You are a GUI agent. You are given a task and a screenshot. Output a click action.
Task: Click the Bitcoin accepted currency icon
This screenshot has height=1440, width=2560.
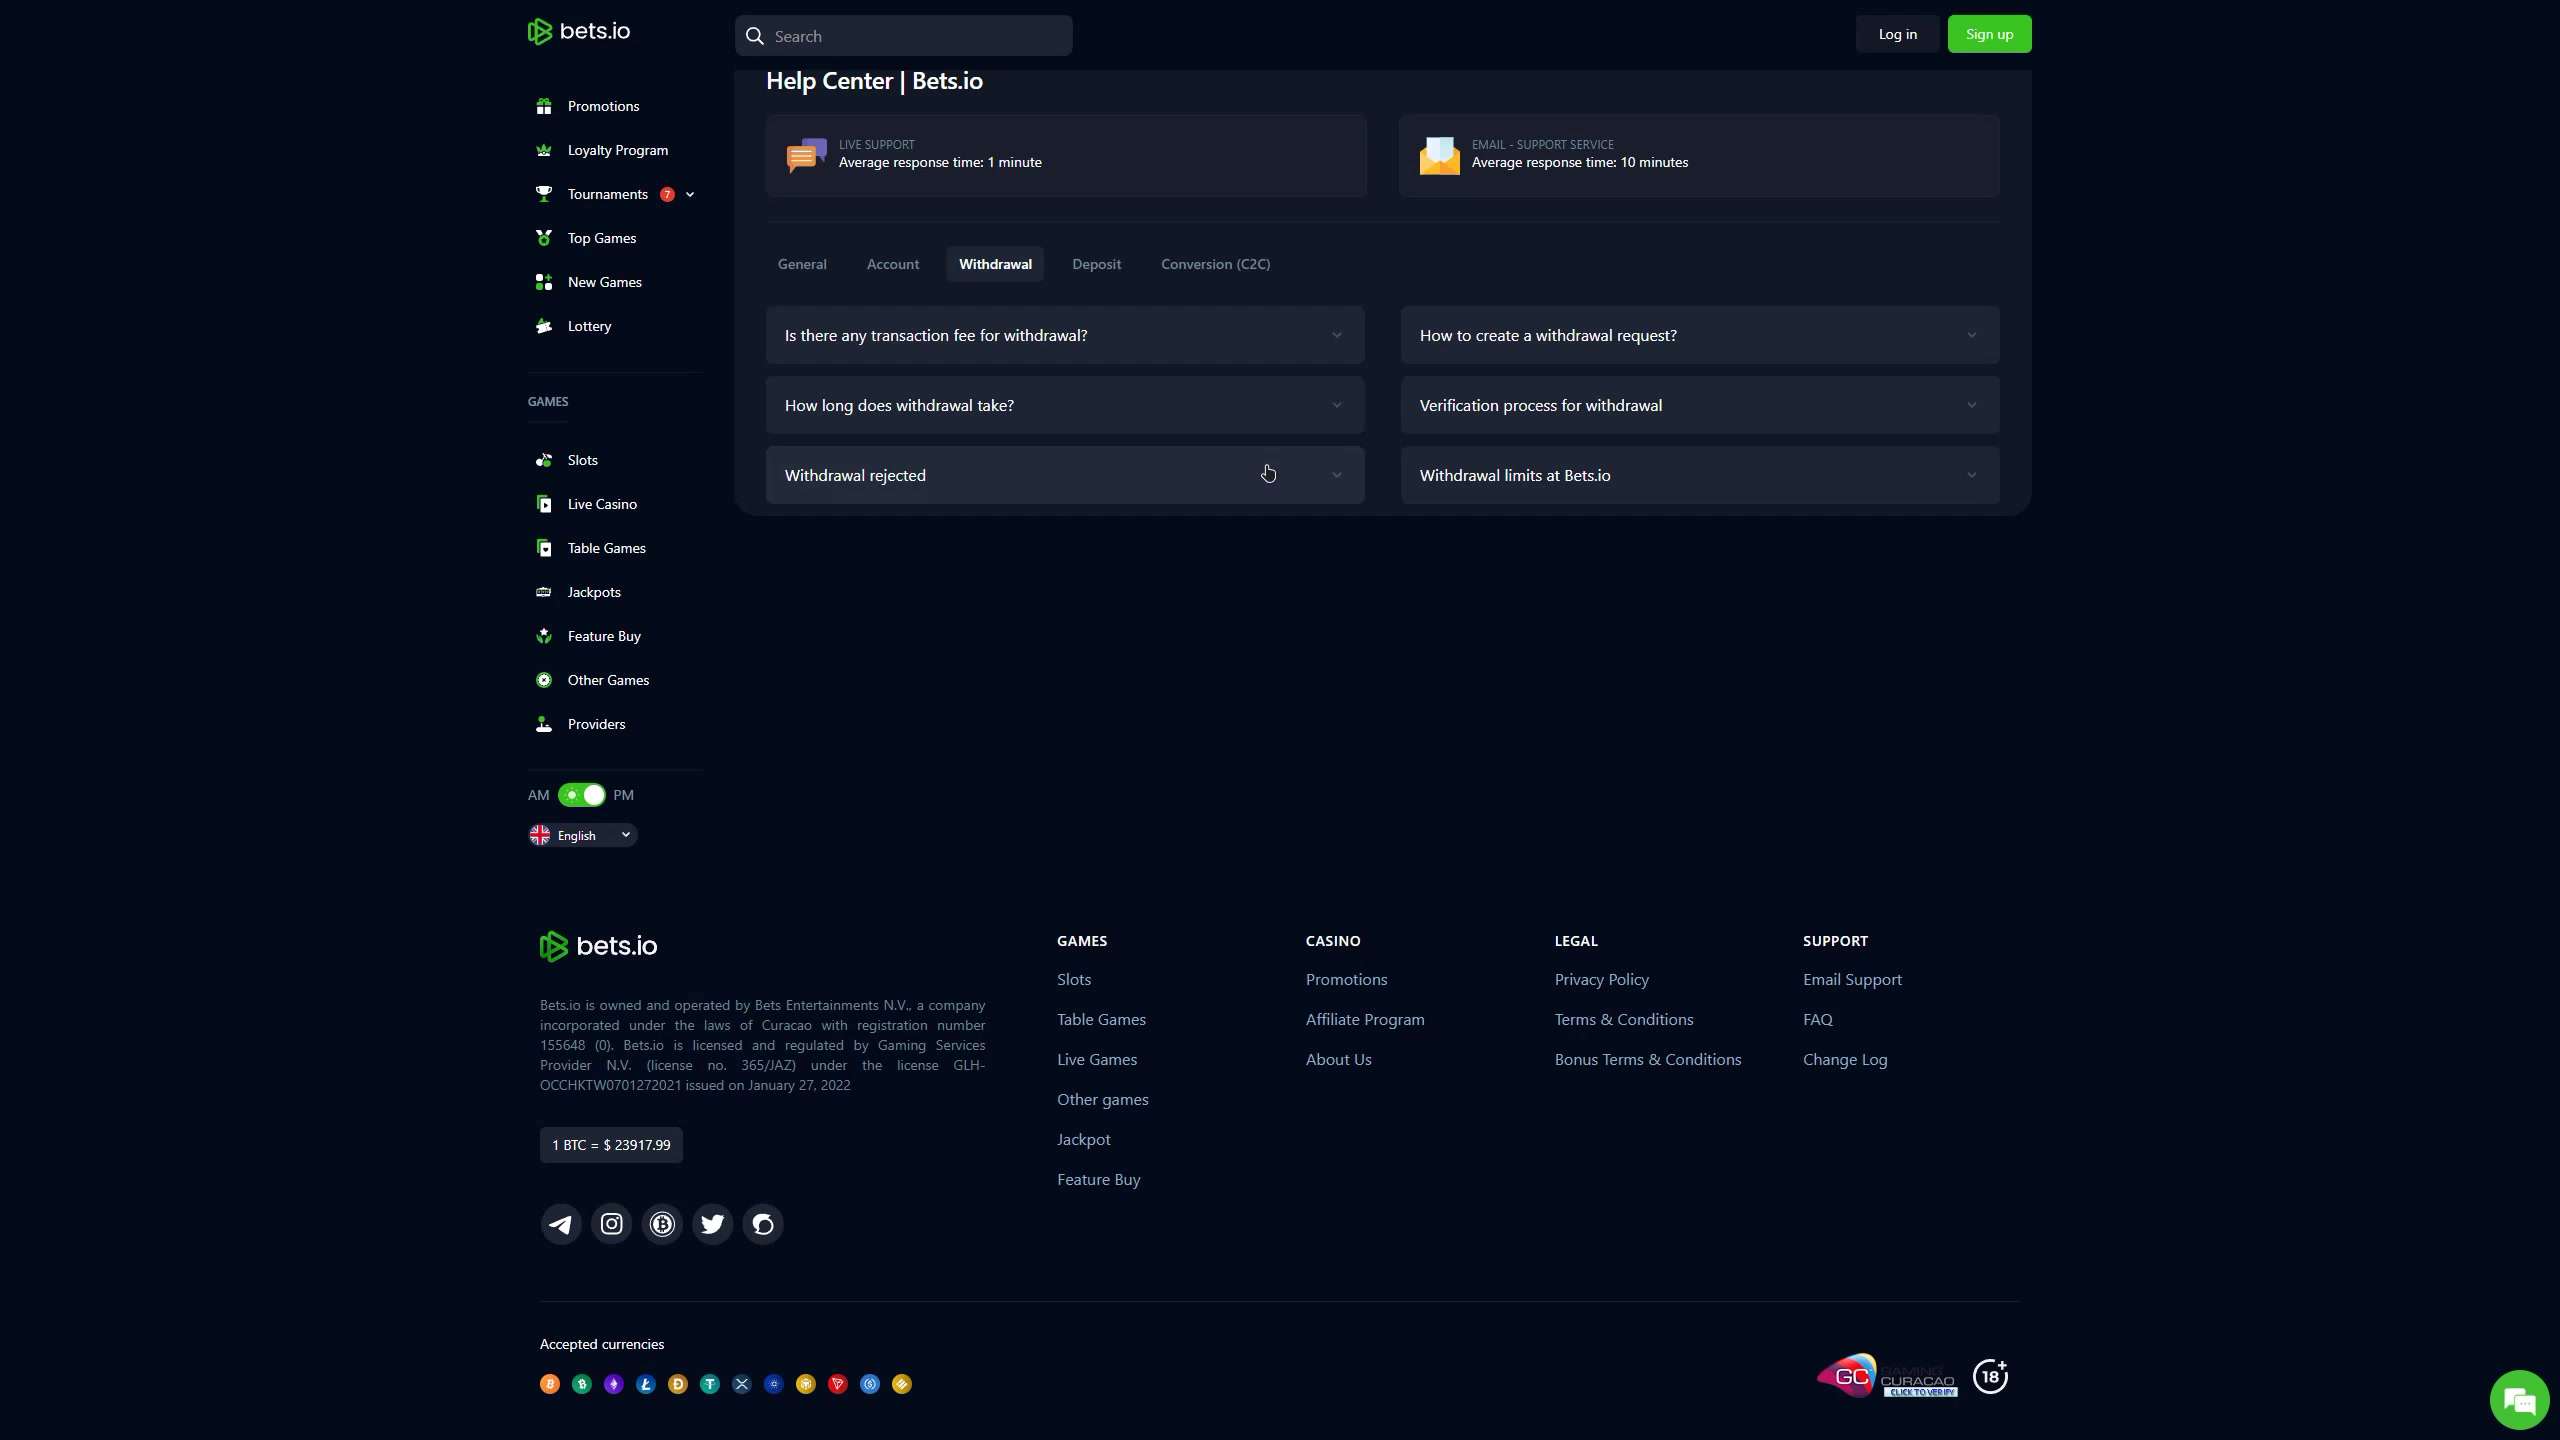550,1384
